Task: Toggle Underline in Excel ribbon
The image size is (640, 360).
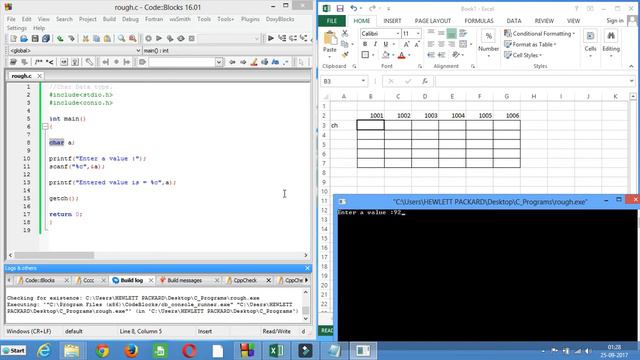Action: click(385, 44)
